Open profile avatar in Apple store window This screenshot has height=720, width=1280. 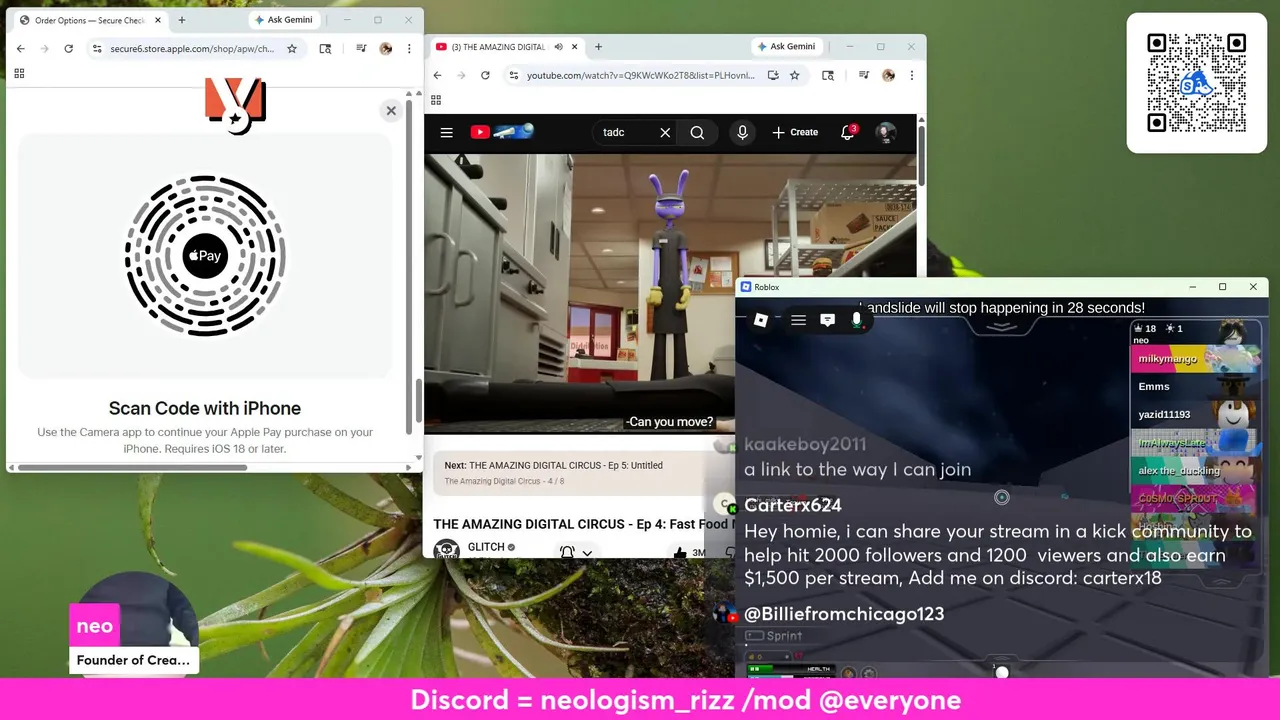coord(386,48)
